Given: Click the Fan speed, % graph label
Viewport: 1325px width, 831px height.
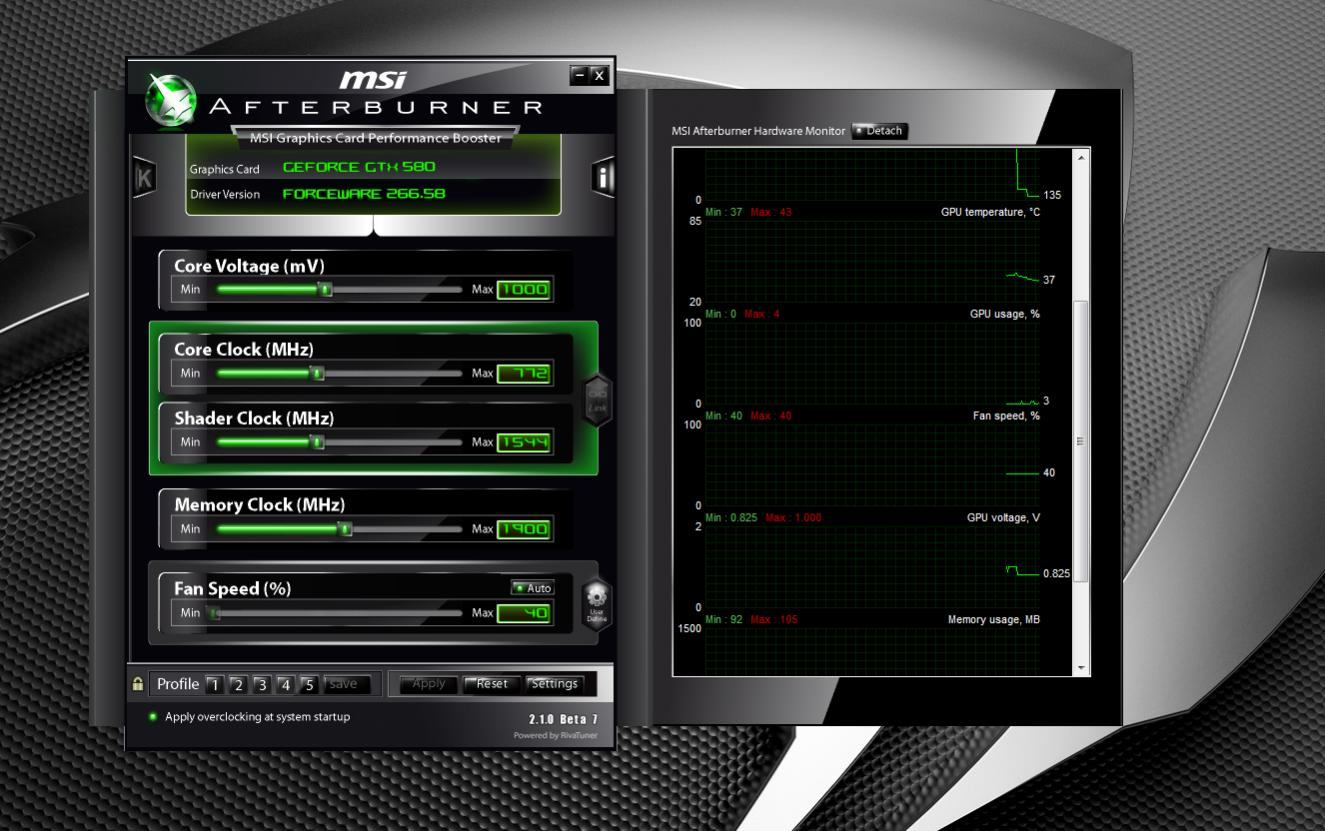Looking at the screenshot, I should (x=1006, y=416).
